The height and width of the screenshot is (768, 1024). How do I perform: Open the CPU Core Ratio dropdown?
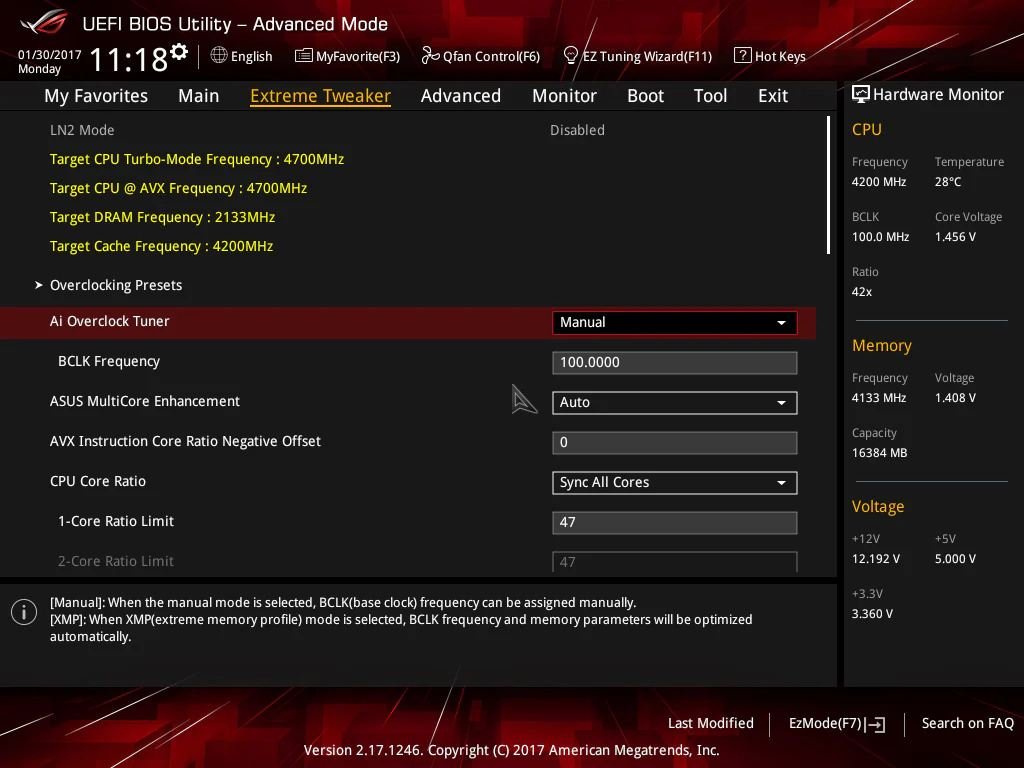(x=673, y=482)
